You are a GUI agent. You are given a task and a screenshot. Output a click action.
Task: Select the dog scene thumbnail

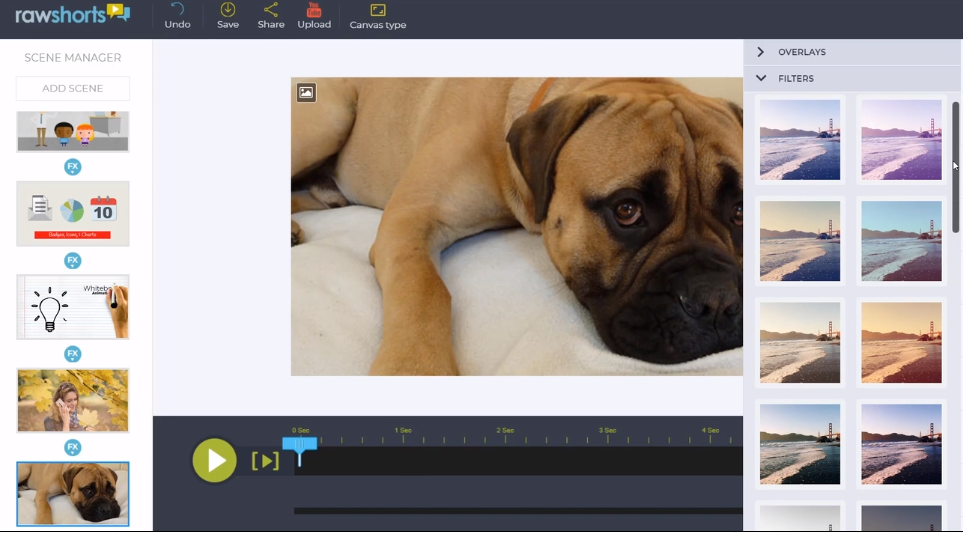coord(72,494)
